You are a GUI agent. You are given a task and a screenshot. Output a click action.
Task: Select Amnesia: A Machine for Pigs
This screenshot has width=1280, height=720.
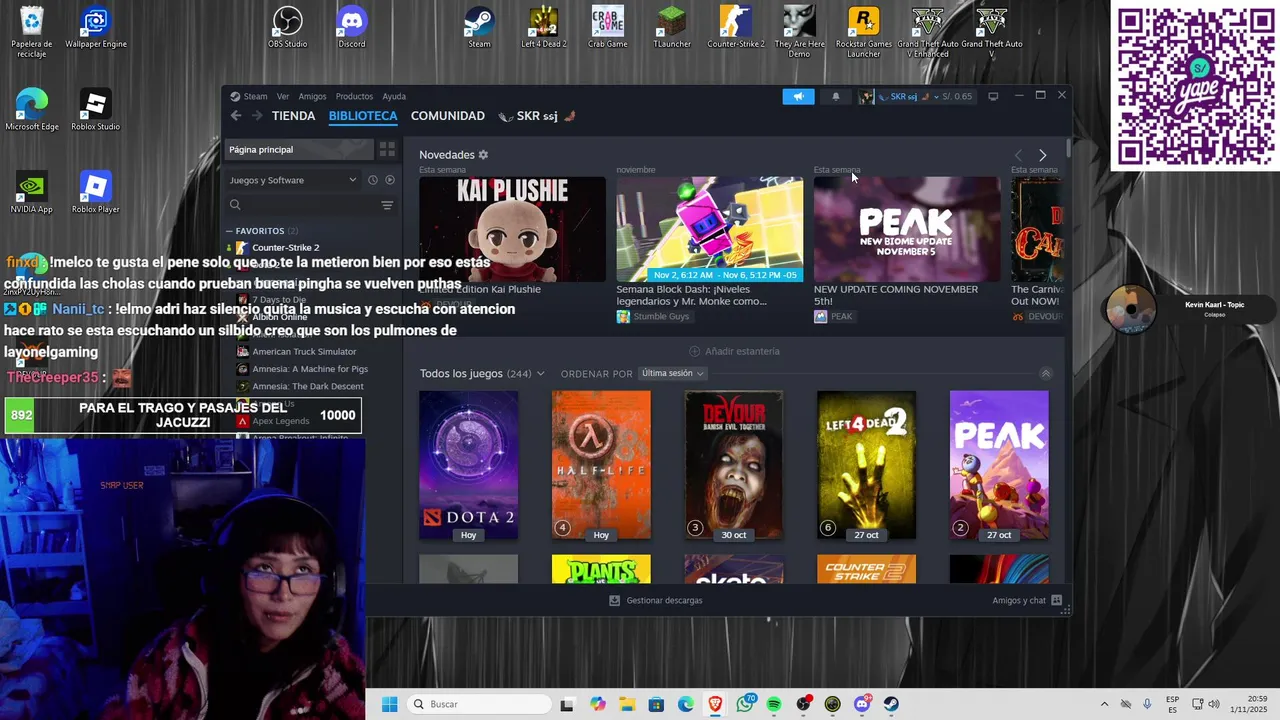[310, 369]
